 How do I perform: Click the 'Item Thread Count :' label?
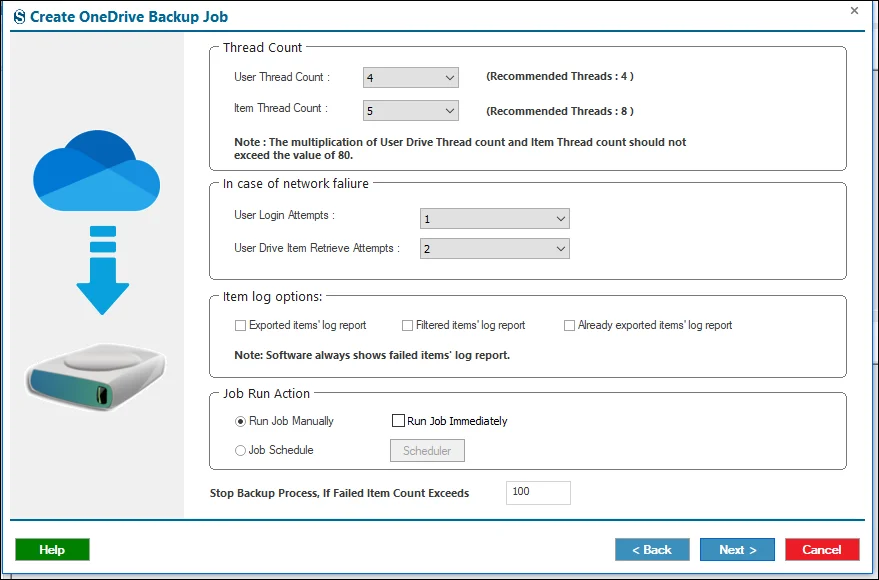(281, 108)
